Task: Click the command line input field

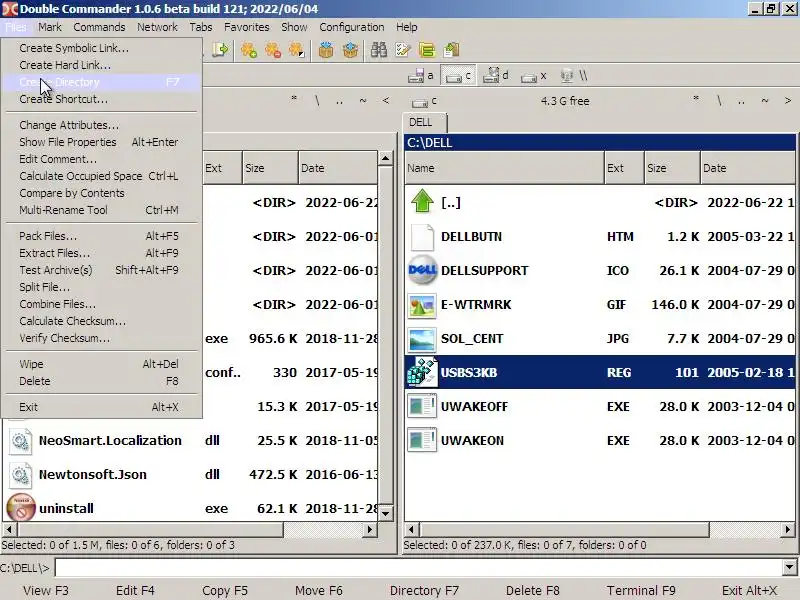Action: click(418, 567)
